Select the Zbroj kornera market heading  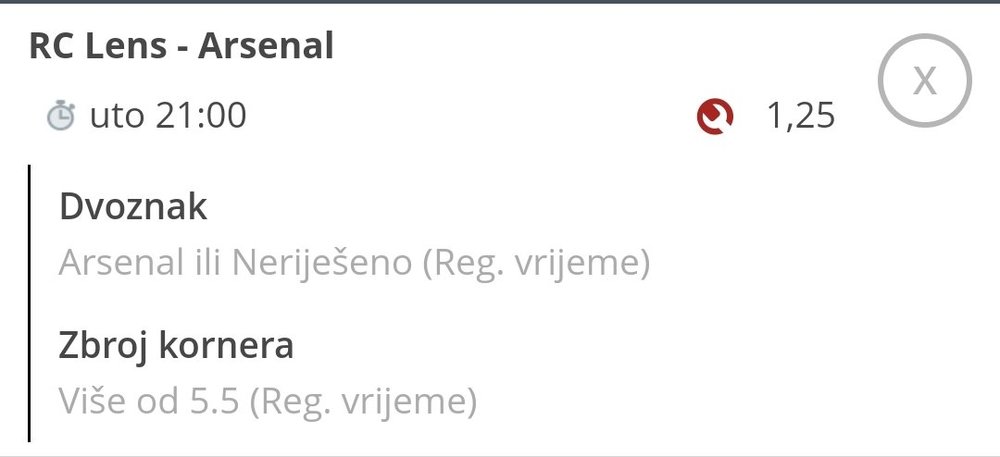tap(176, 346)
